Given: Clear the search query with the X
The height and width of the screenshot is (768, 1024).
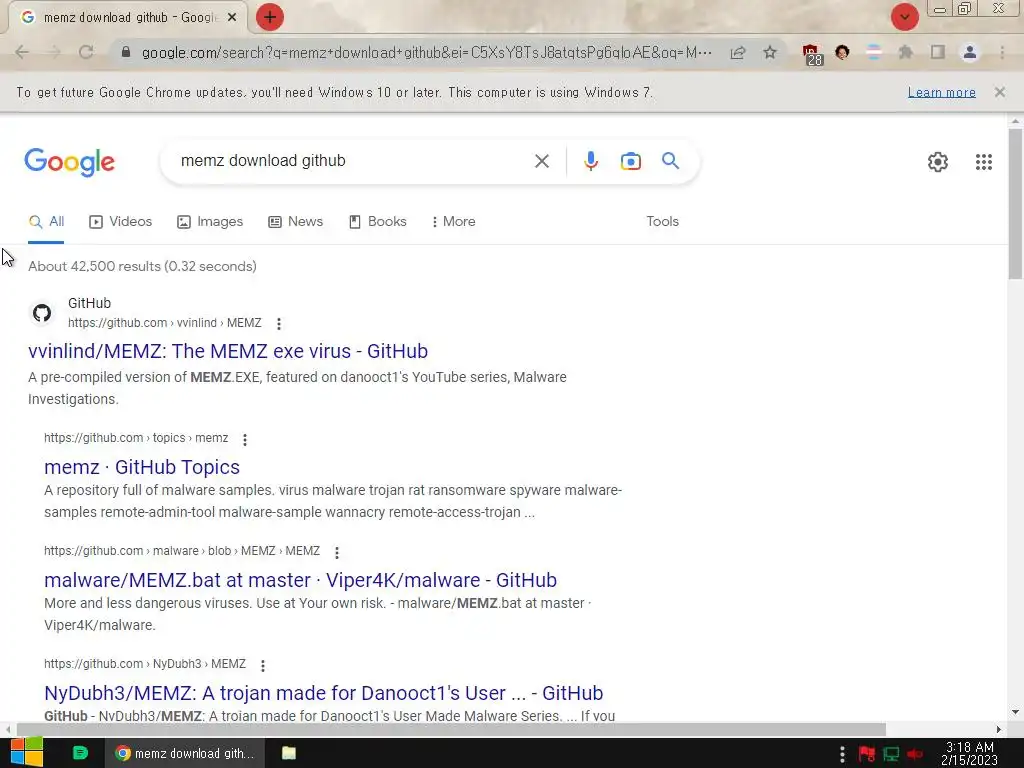Looking at the screenshot, I should point(542,161).
